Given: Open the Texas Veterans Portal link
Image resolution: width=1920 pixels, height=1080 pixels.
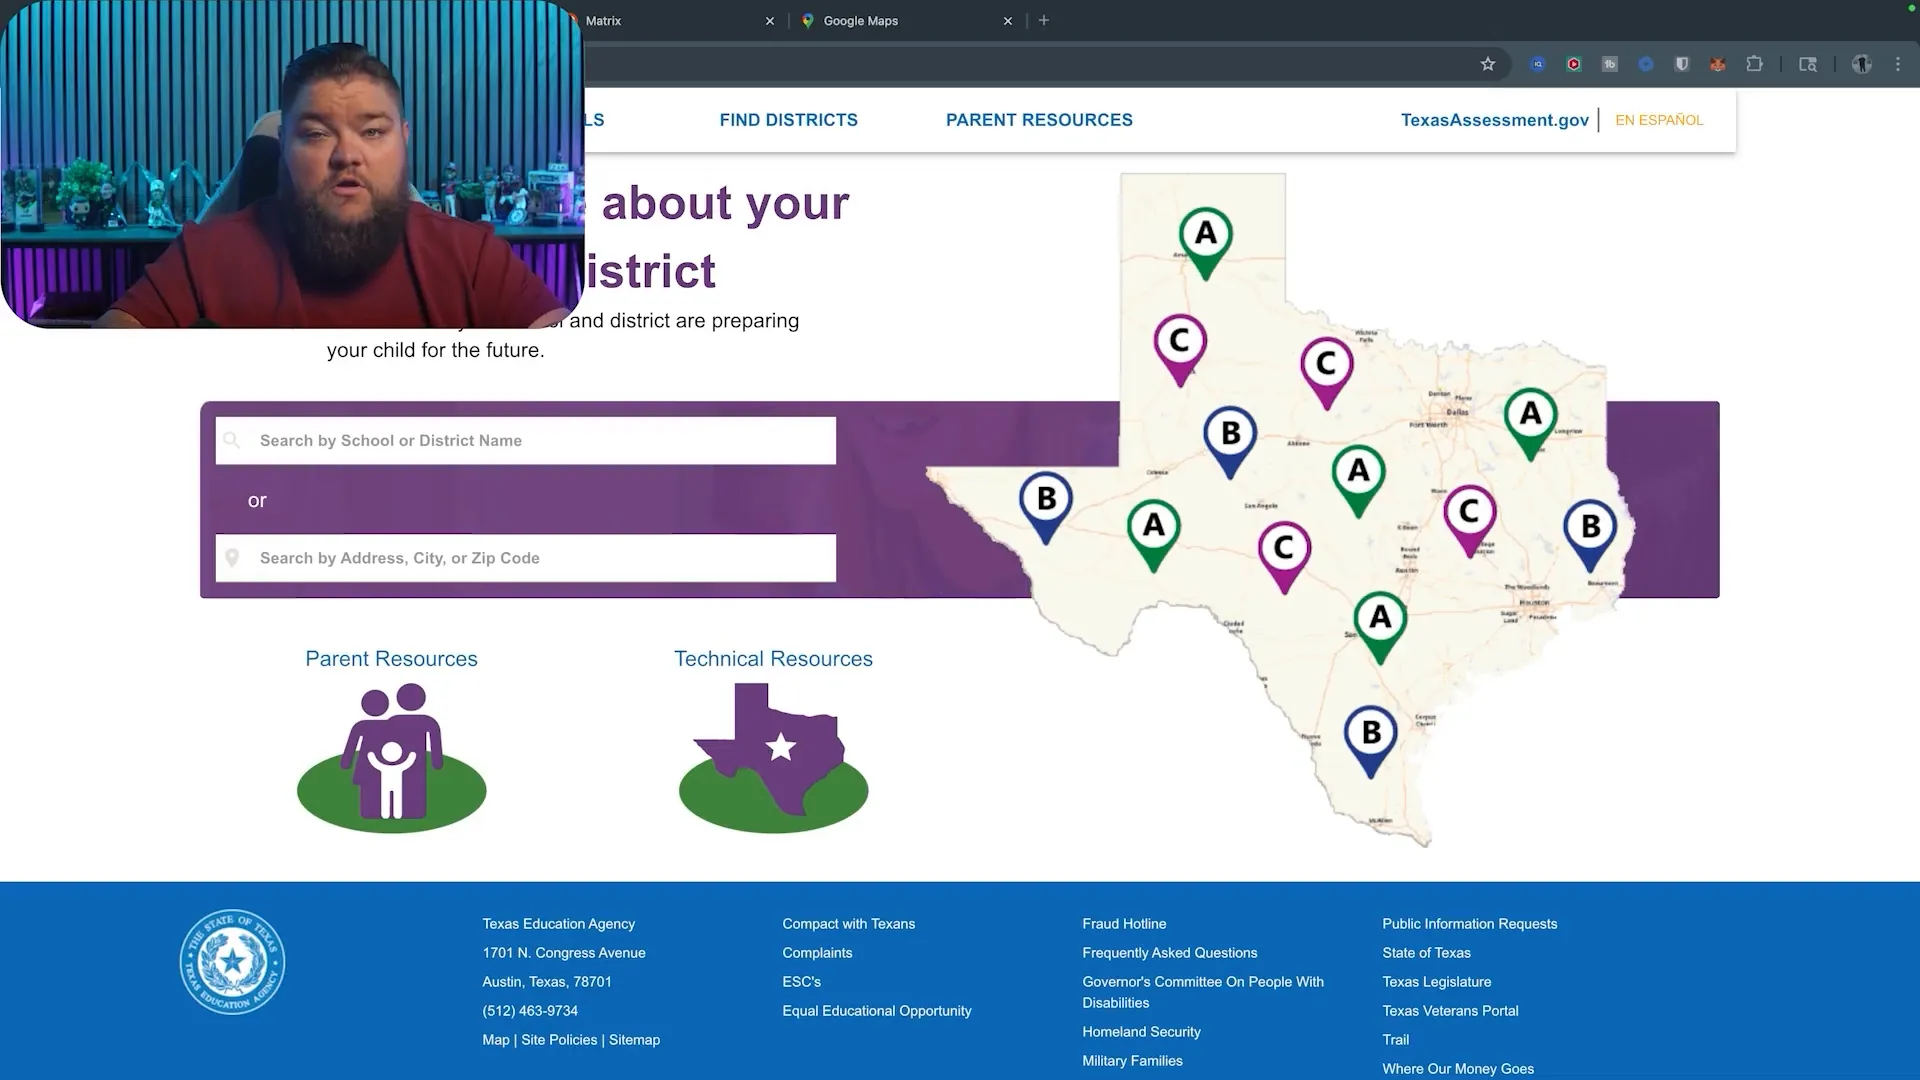Looking at the screenshot, I should pos(1450,1011).
